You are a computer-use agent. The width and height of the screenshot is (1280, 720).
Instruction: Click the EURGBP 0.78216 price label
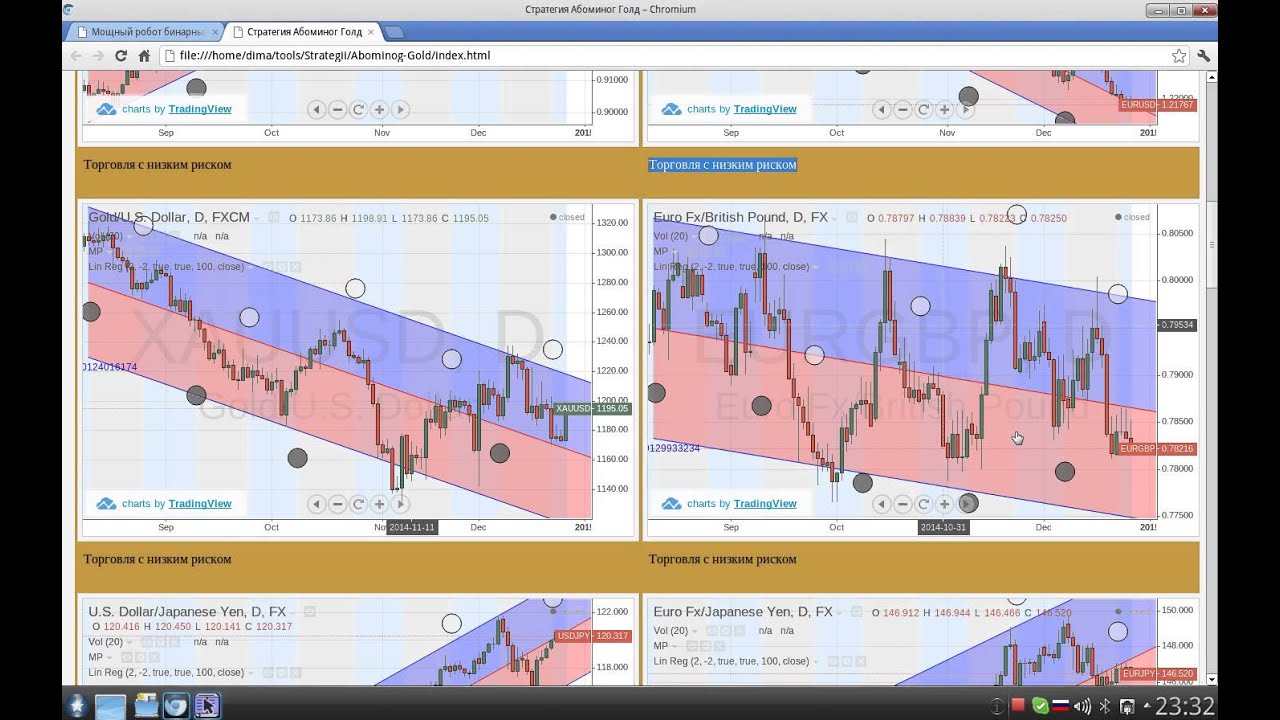pyautogui.click(x=1158, y=449)
